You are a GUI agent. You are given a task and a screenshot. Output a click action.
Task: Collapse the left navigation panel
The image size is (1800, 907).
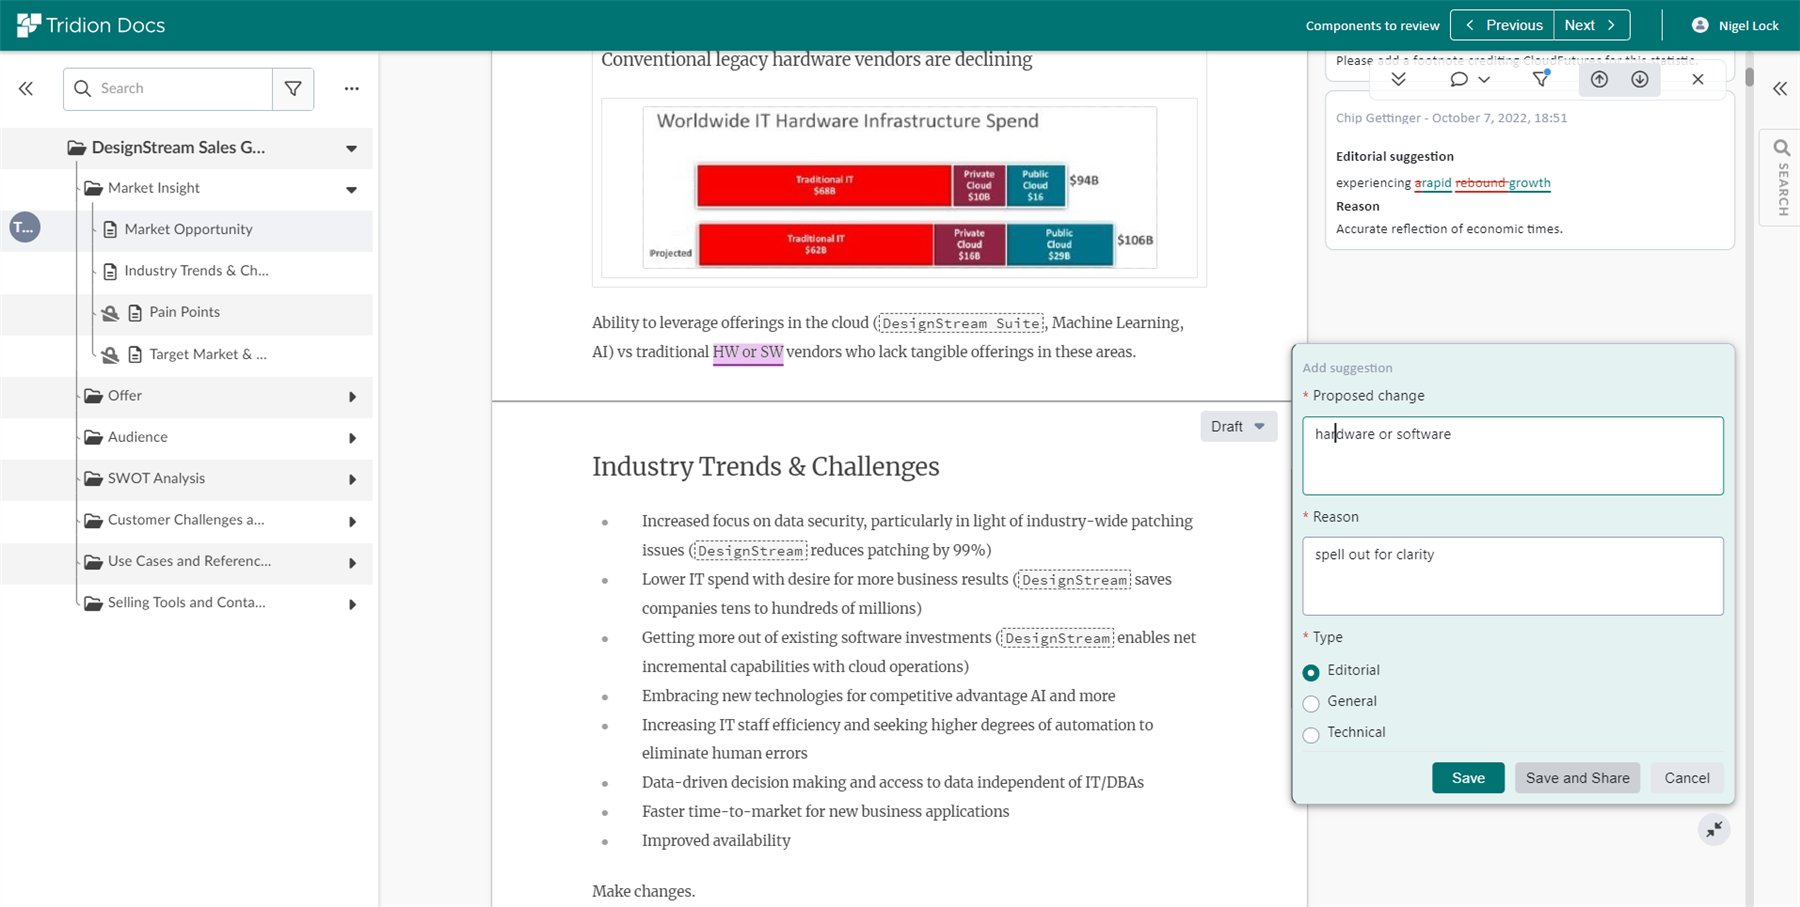[x=26, y=89]
